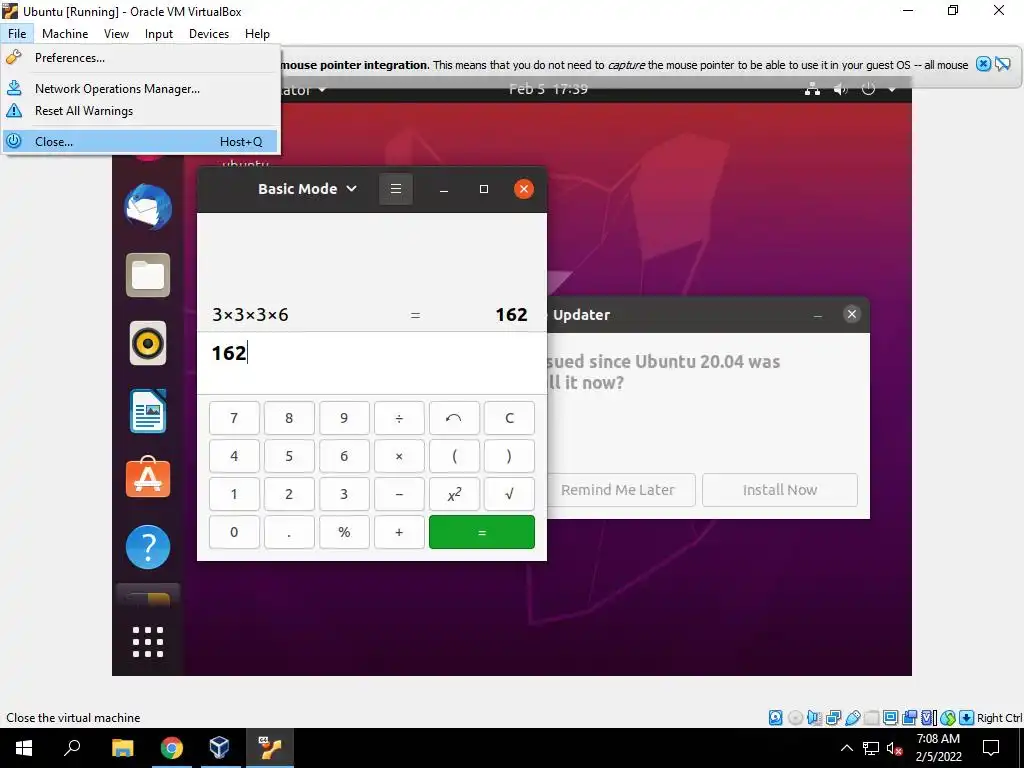Show hidden Windows tray icons chevron
Image resolution: width=1024 pixels, height=768 pixels.
(846, 748)
